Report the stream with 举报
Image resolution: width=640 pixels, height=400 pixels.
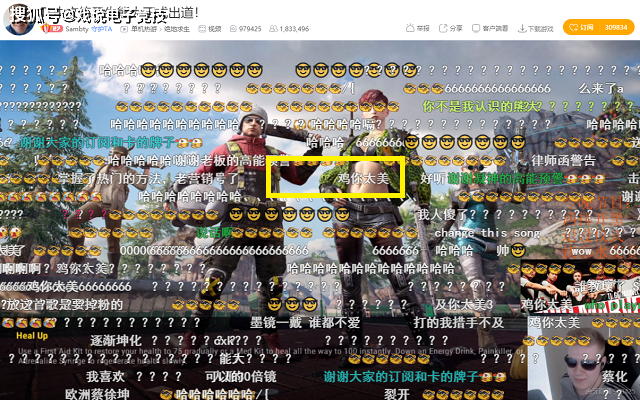pyautogui.click(x=418, y=28)
